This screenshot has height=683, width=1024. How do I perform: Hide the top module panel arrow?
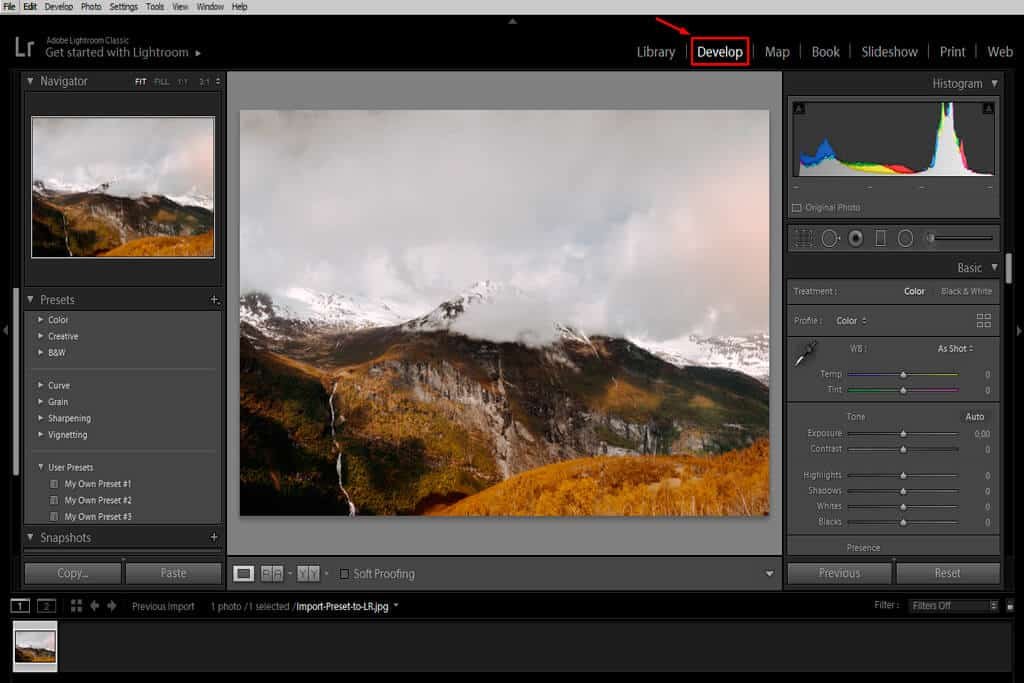point(513,21)
